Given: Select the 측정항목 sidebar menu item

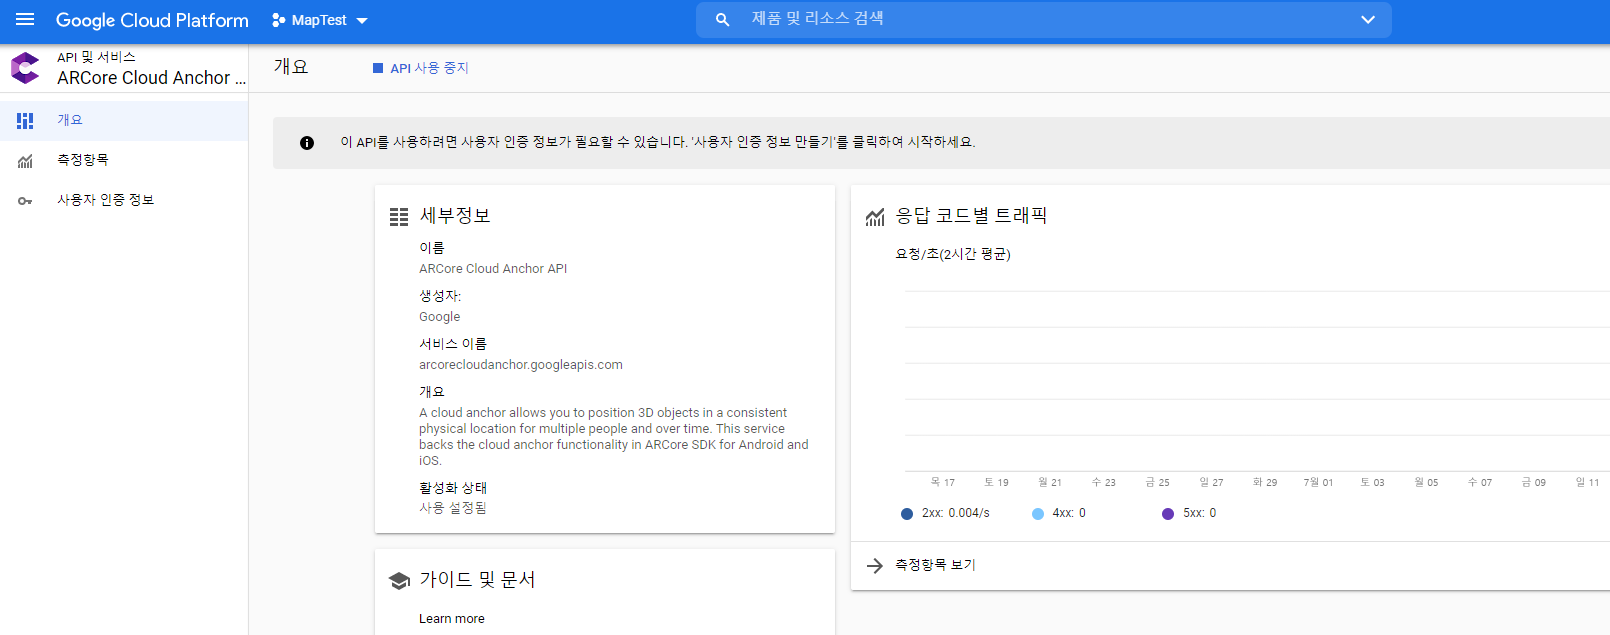Looking at the screenshot, I should click(124, 160).
